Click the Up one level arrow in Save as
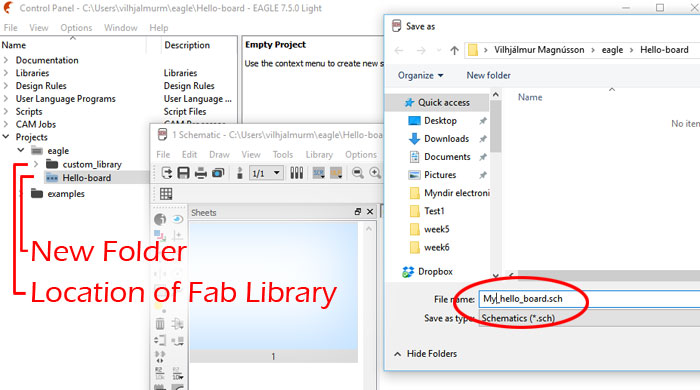Screen dimensions: 700x390 point(454,50)
